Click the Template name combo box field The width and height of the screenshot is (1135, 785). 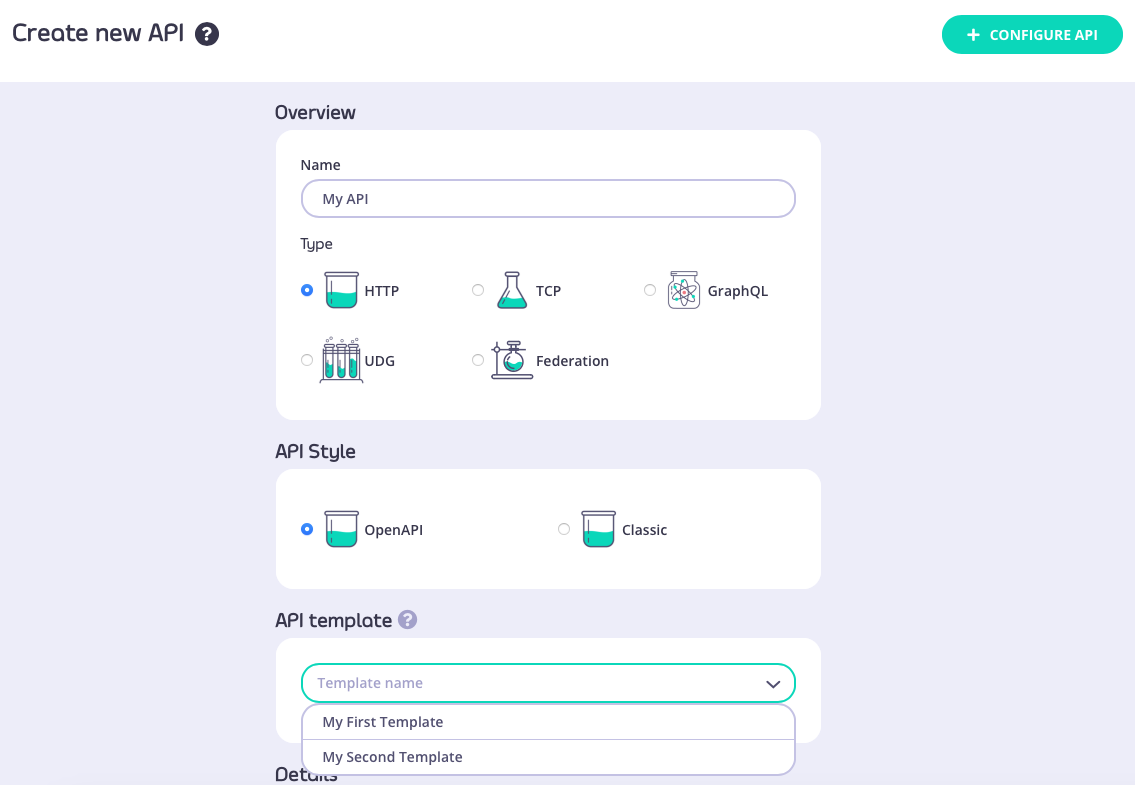(530, 683)
